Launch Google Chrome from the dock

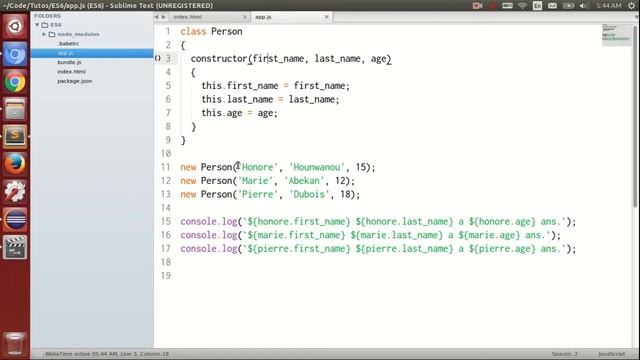(x=15, y=82)
